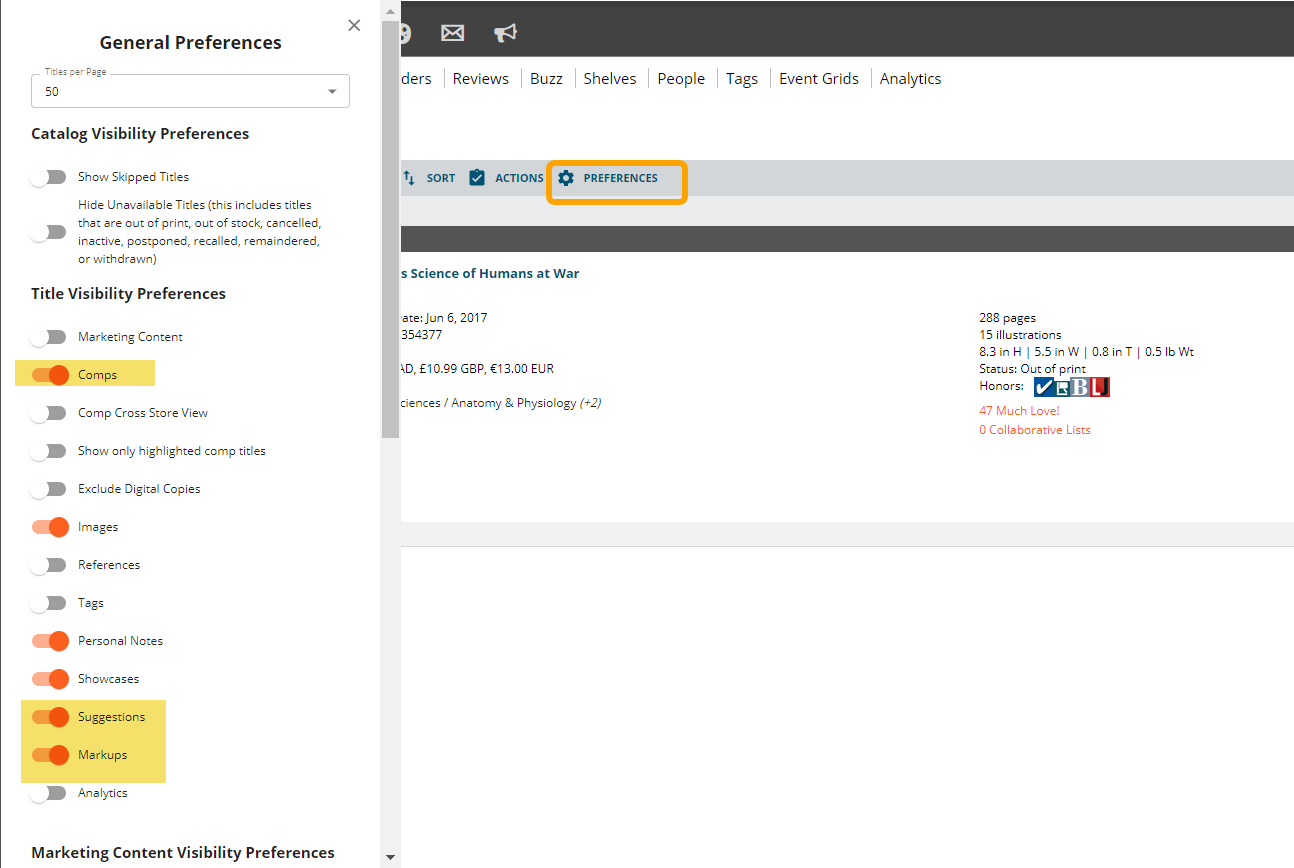Enable the Tags visibility switch

coord(48,603)
